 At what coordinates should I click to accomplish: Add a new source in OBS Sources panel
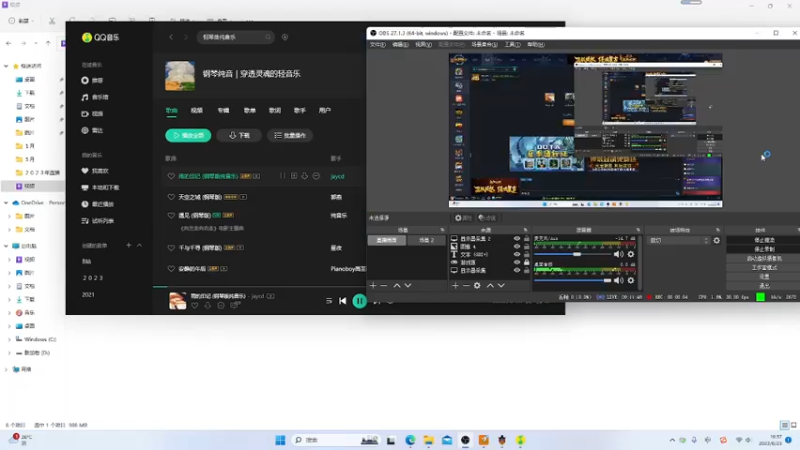(x=455, y=286)
